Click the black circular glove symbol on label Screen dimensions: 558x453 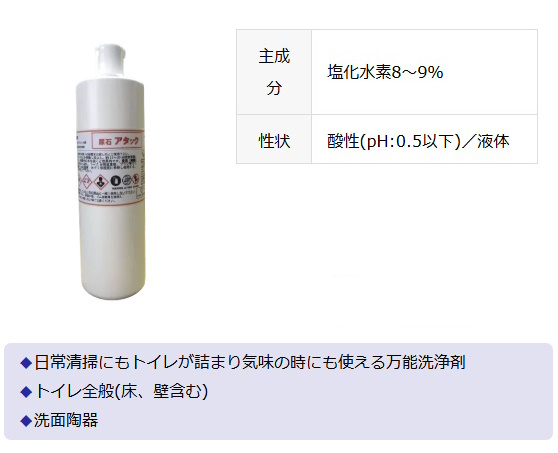(x=116, y=181)
